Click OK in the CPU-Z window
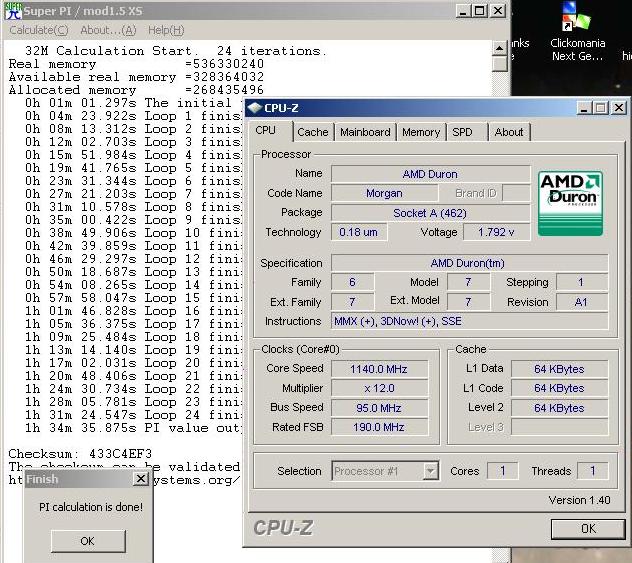Viewport: 632px width, 563px height. coord(588,529)
